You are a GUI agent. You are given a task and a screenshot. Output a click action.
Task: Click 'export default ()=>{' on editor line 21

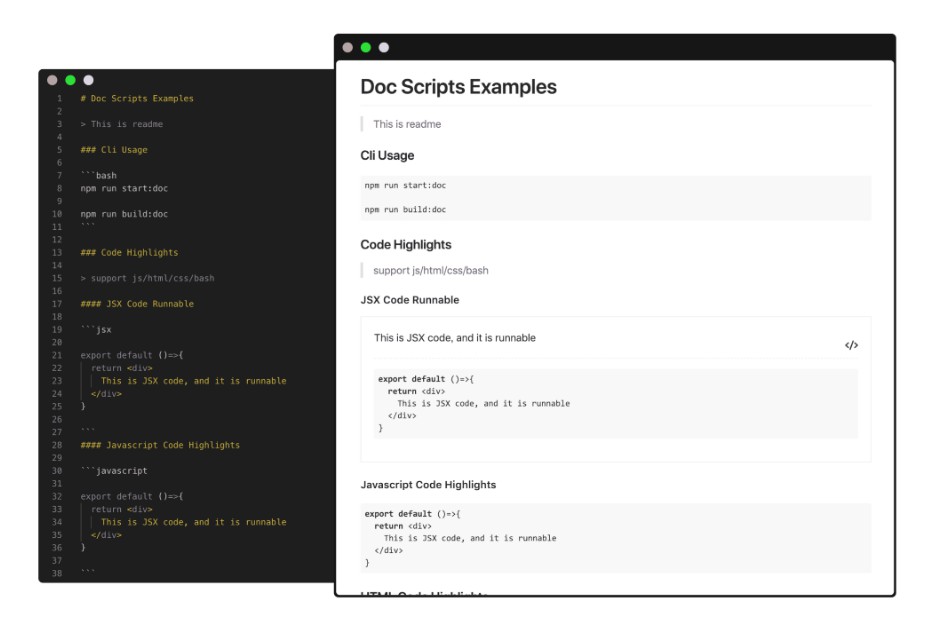tap(131, 355)
